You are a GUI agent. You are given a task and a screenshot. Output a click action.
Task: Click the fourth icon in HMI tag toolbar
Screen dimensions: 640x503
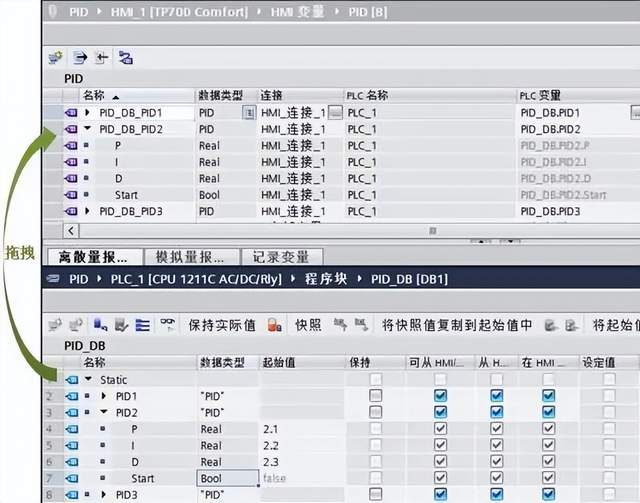(x=125, y=58)
